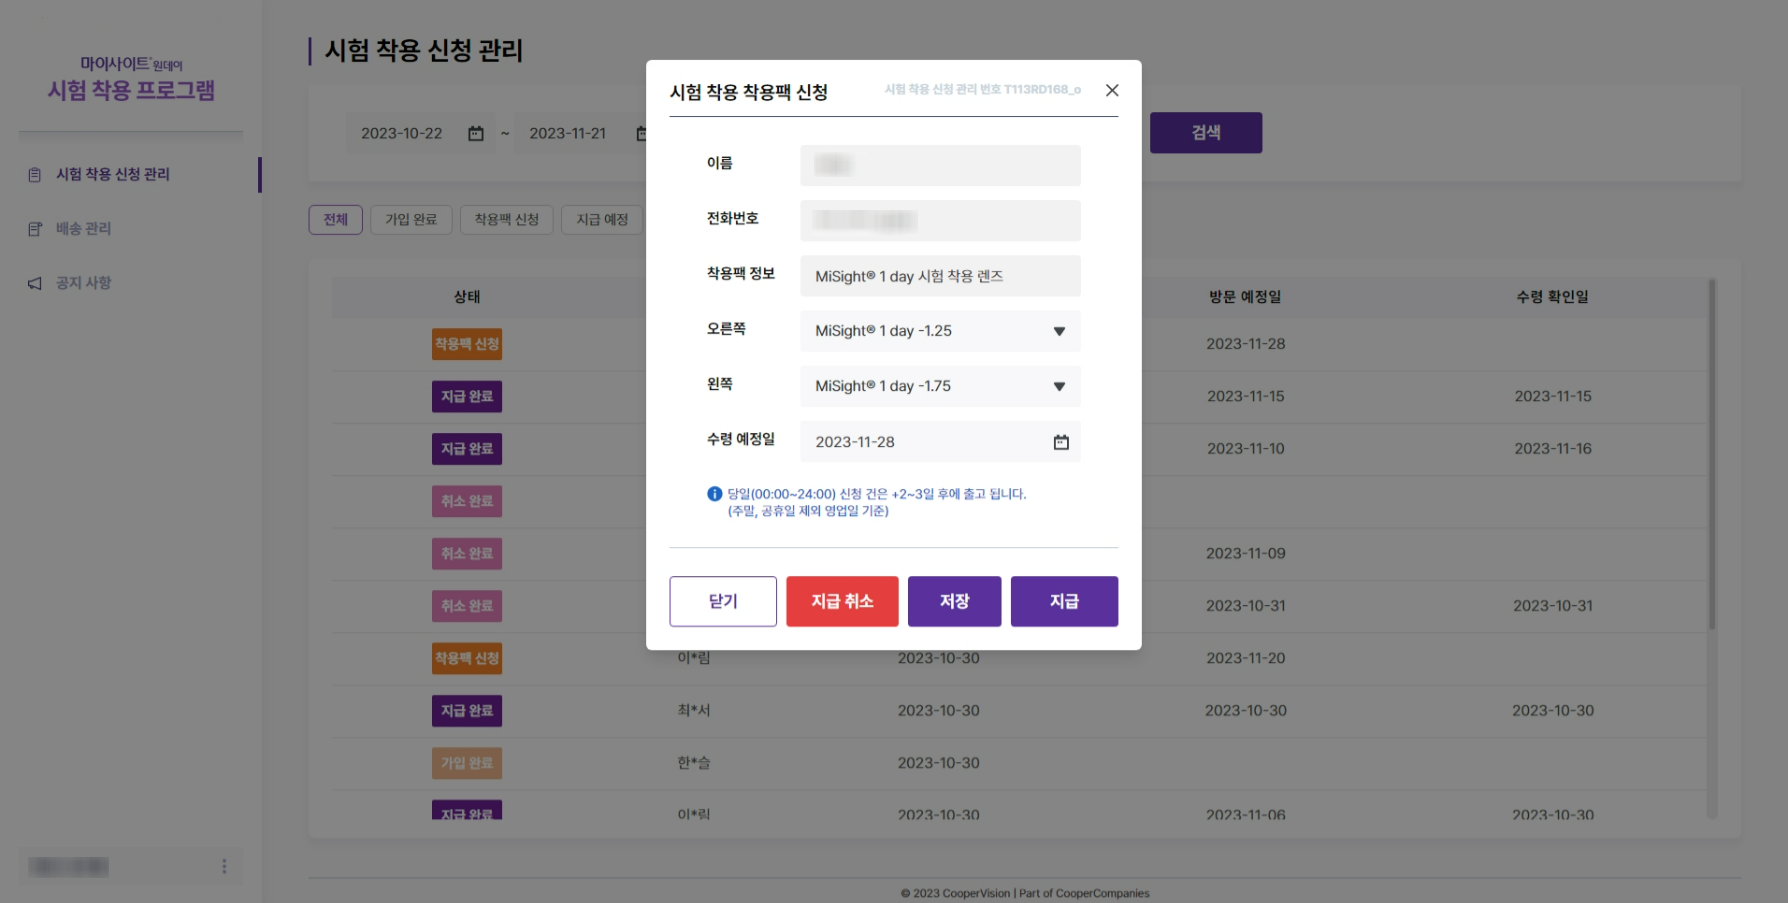Switch to the 지급 예정 filter tab

(x=602, y=220)
